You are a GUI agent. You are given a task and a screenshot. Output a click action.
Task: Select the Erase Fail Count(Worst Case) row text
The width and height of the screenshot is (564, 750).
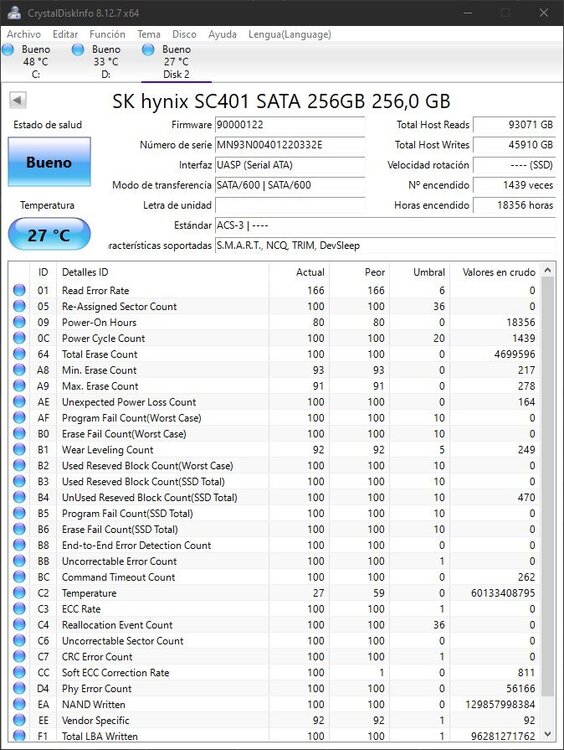point(124,433)
